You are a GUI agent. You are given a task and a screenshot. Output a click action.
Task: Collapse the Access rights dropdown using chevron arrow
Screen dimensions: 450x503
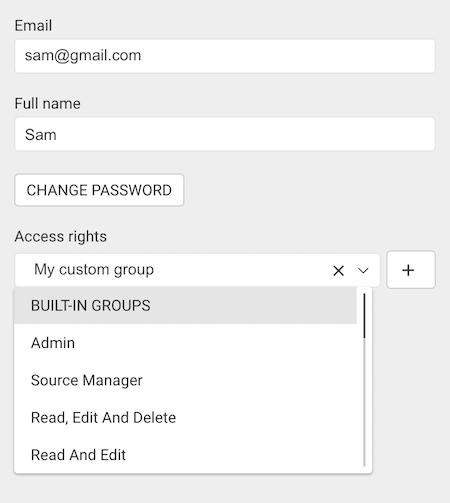[x=363, y=270]
